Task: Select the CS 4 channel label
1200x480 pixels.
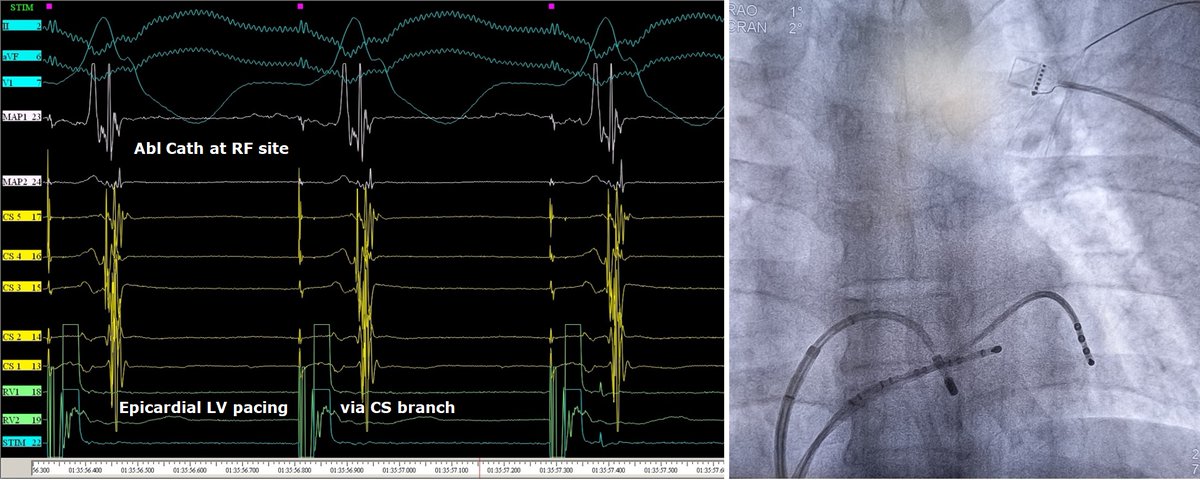Action: click(x=21, y=257)
